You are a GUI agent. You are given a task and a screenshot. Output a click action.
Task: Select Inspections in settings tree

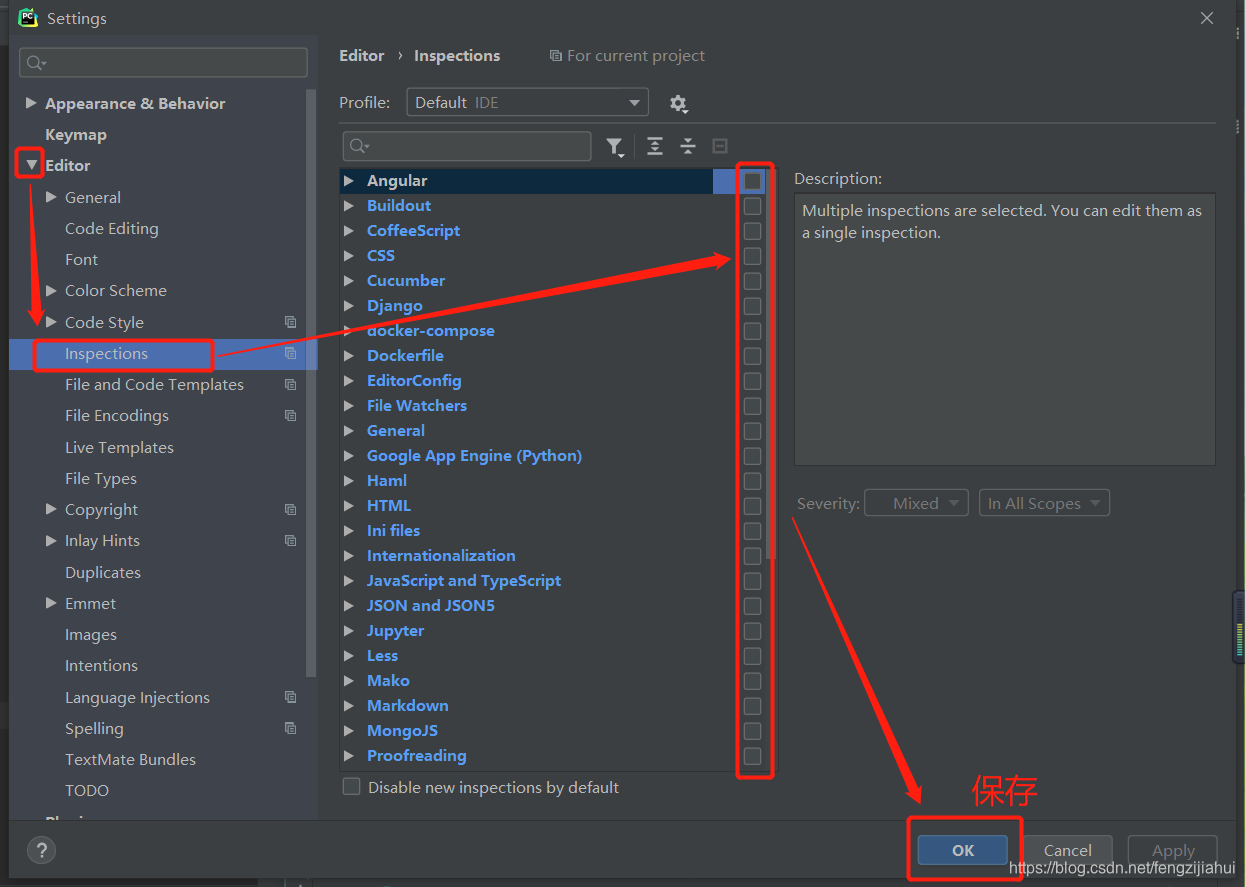click(x=106, y=353)
